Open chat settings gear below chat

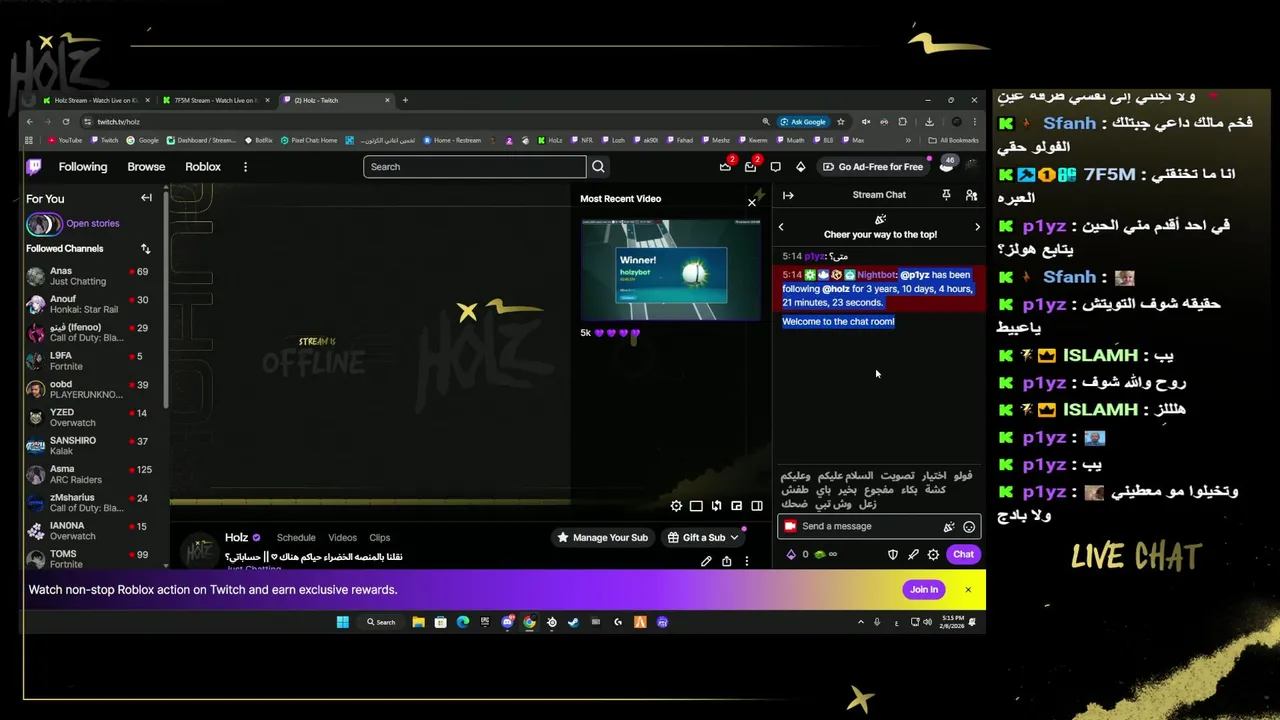click(x=933, y=554)
